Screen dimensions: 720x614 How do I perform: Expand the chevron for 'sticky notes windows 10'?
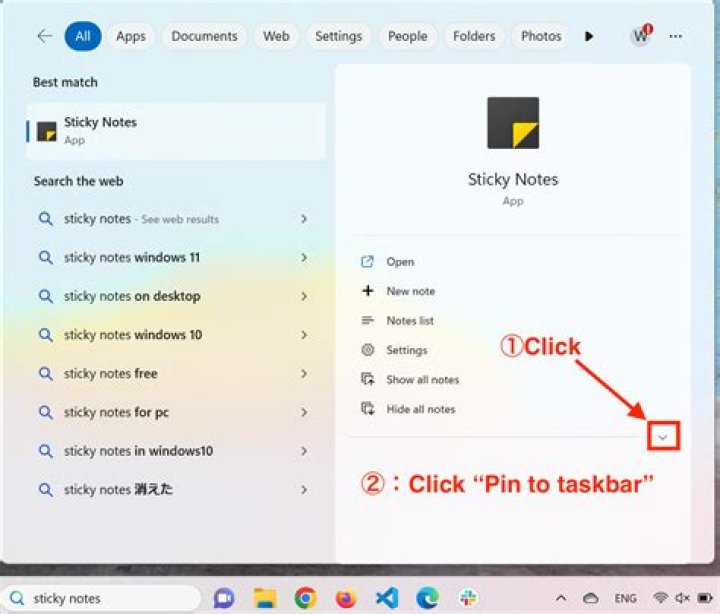coord(304,335)
